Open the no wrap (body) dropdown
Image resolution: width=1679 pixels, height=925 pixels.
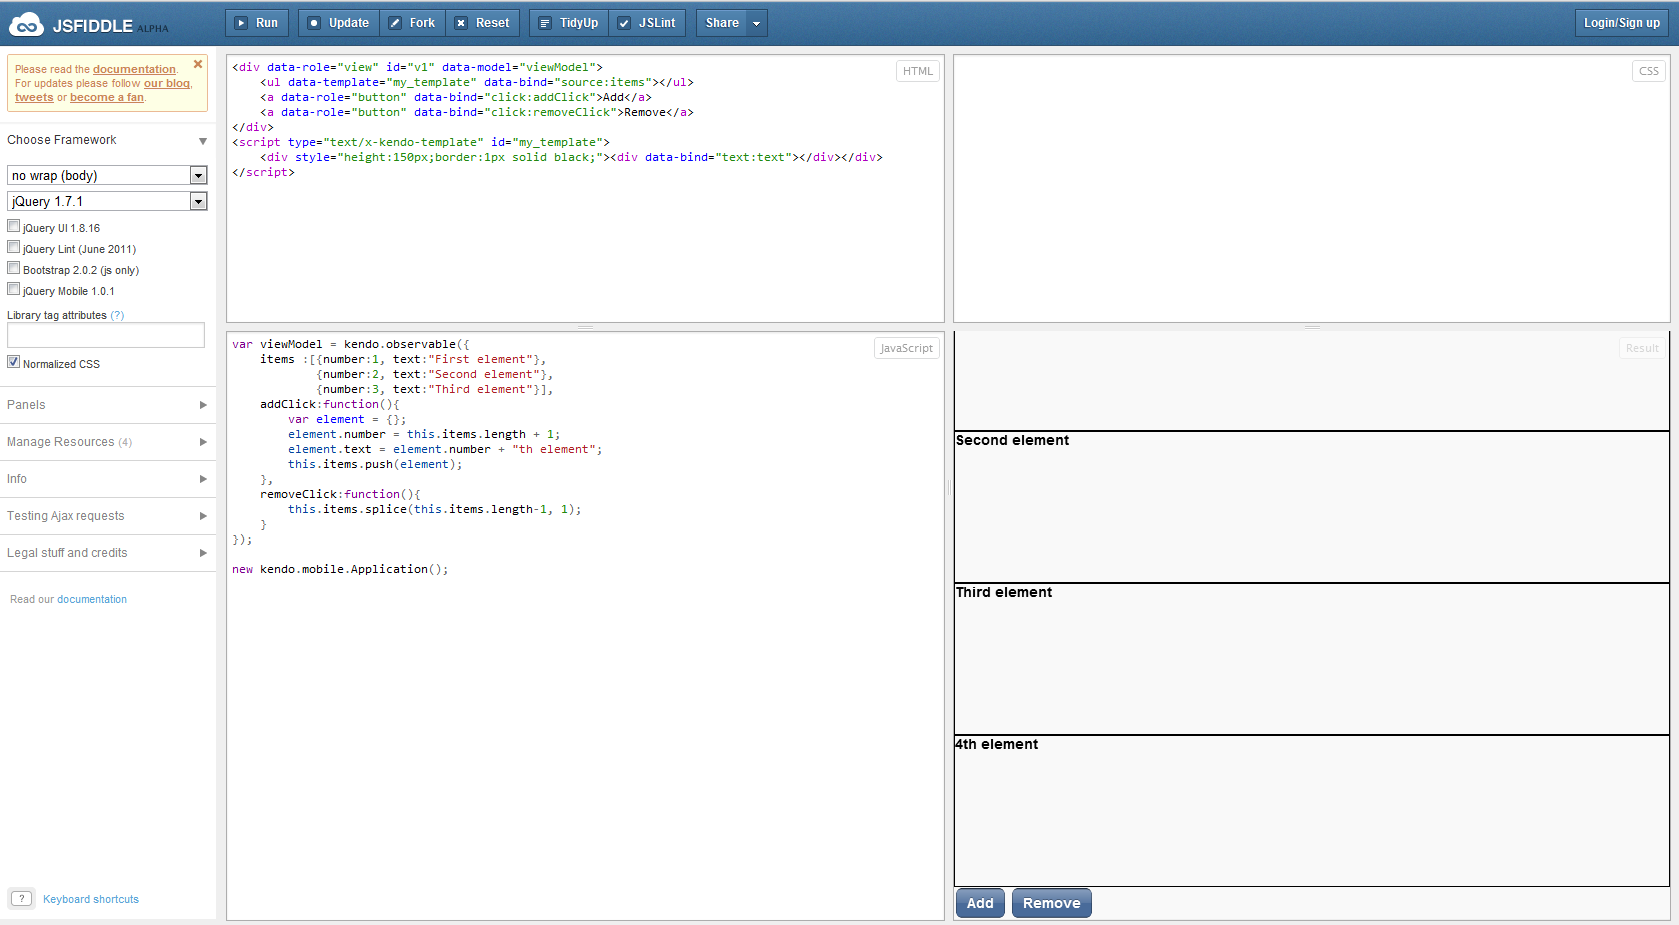point(198,176)
